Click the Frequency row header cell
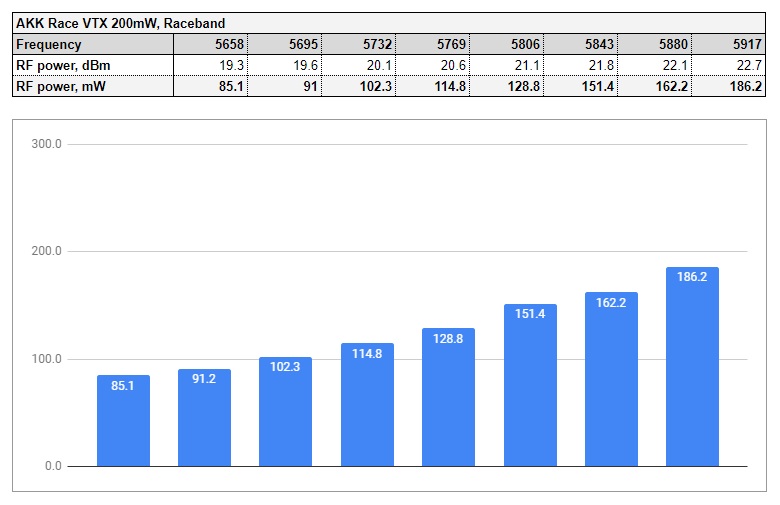This screenshot has width=780, height=505. coord(93,44)
